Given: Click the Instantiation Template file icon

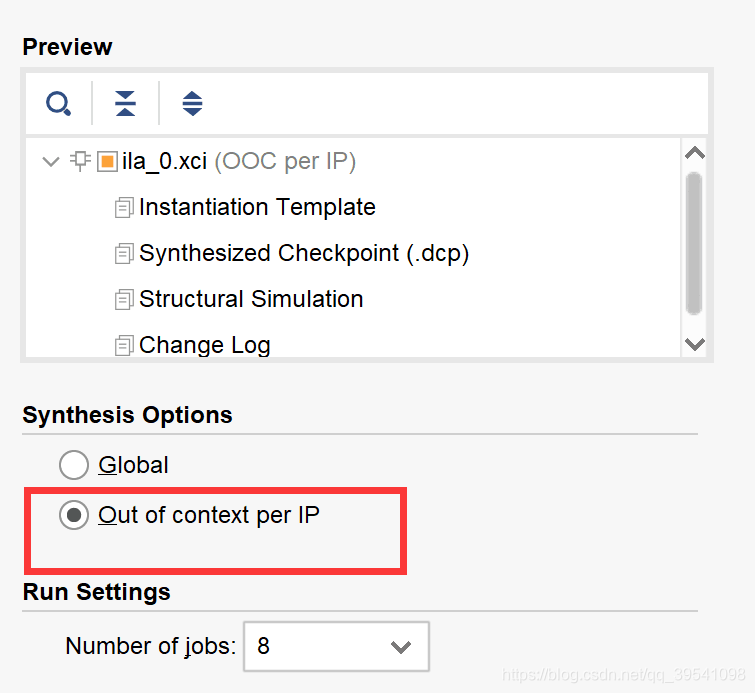Looking at the screenshot, I should pyautogui.click(x=124, y=208).
